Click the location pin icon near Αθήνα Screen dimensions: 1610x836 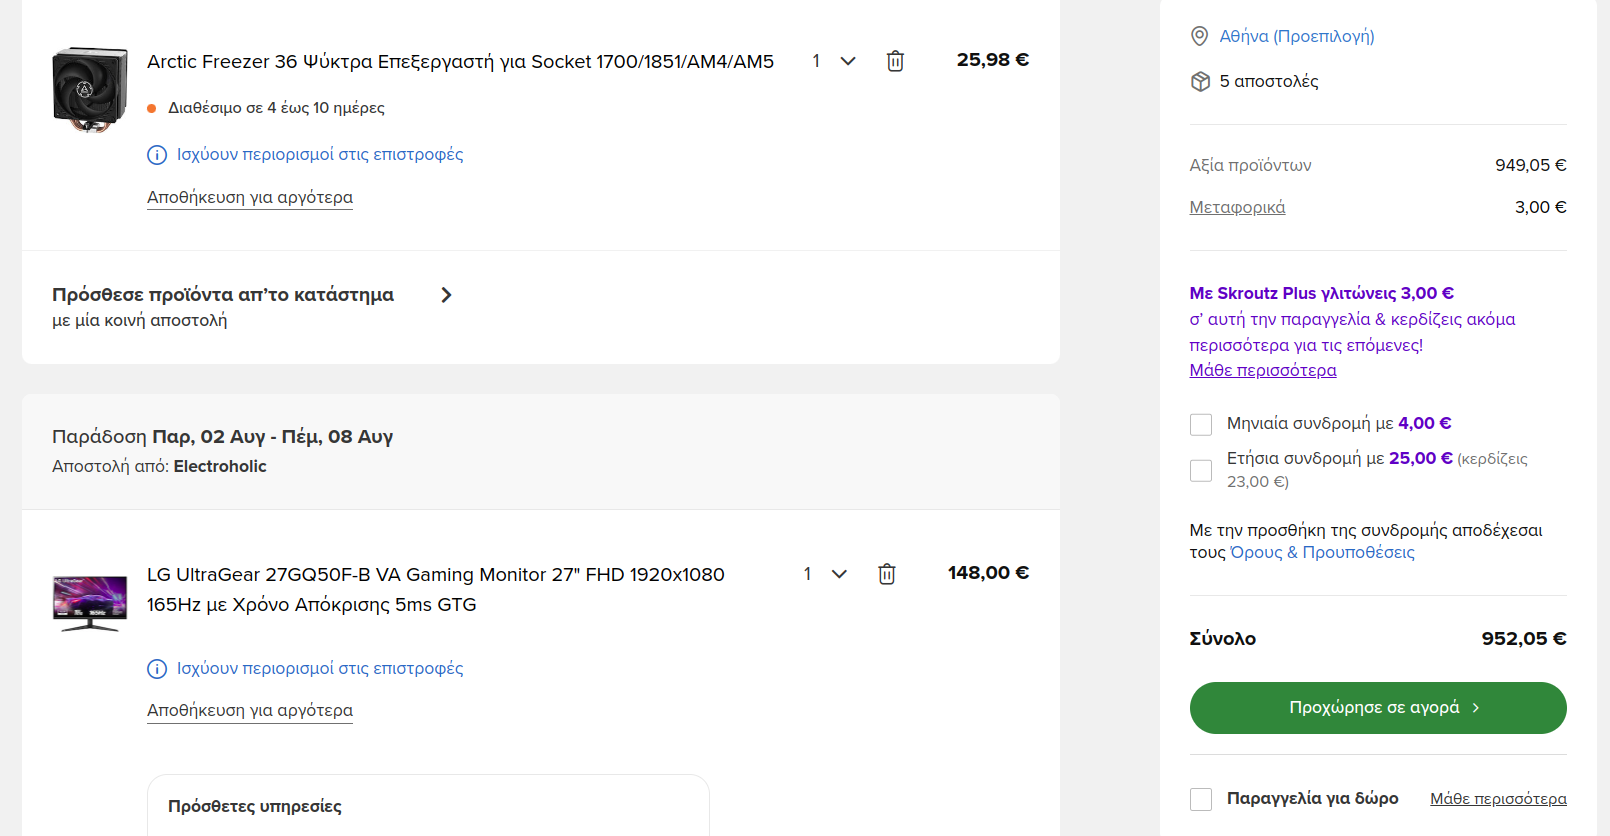[1200, 36]
